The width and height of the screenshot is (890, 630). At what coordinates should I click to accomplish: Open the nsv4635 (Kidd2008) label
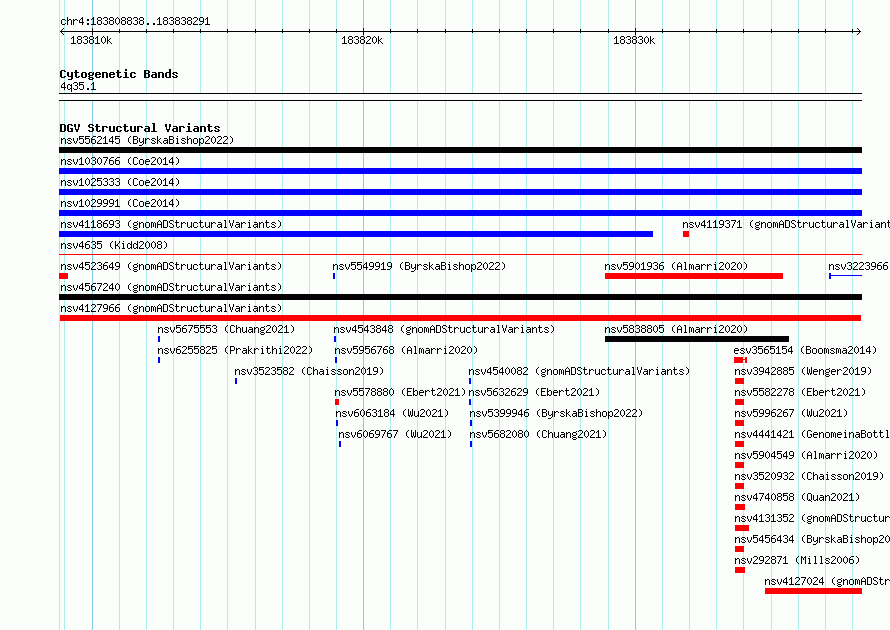pos(114,245)
